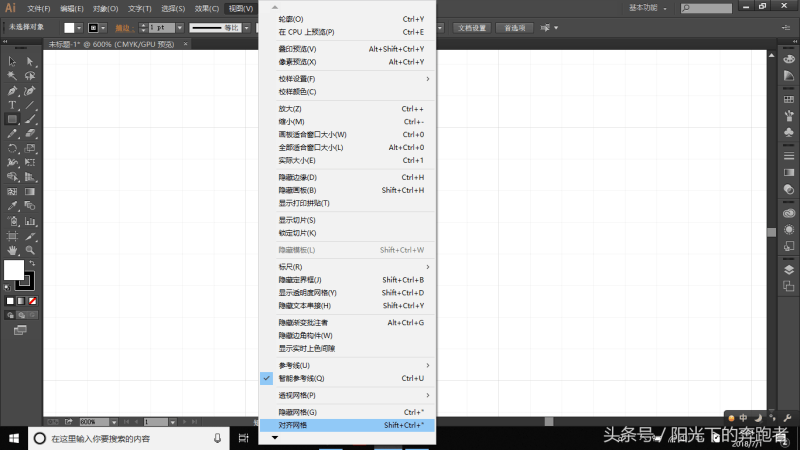The width and height of the screenshot is (800, 450).
Task: Click the large white fill swatch
Action: pyautogui.click(x=14, y=270)
